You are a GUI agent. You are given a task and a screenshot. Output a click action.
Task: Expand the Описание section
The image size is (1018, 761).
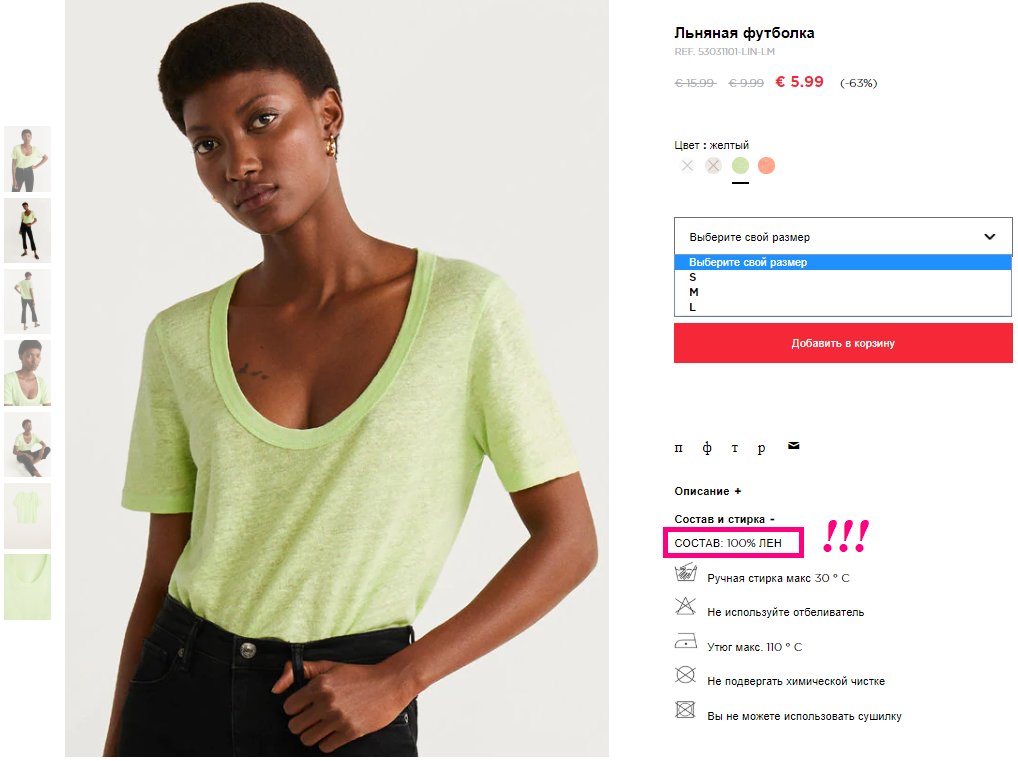[x=708, y=492]
